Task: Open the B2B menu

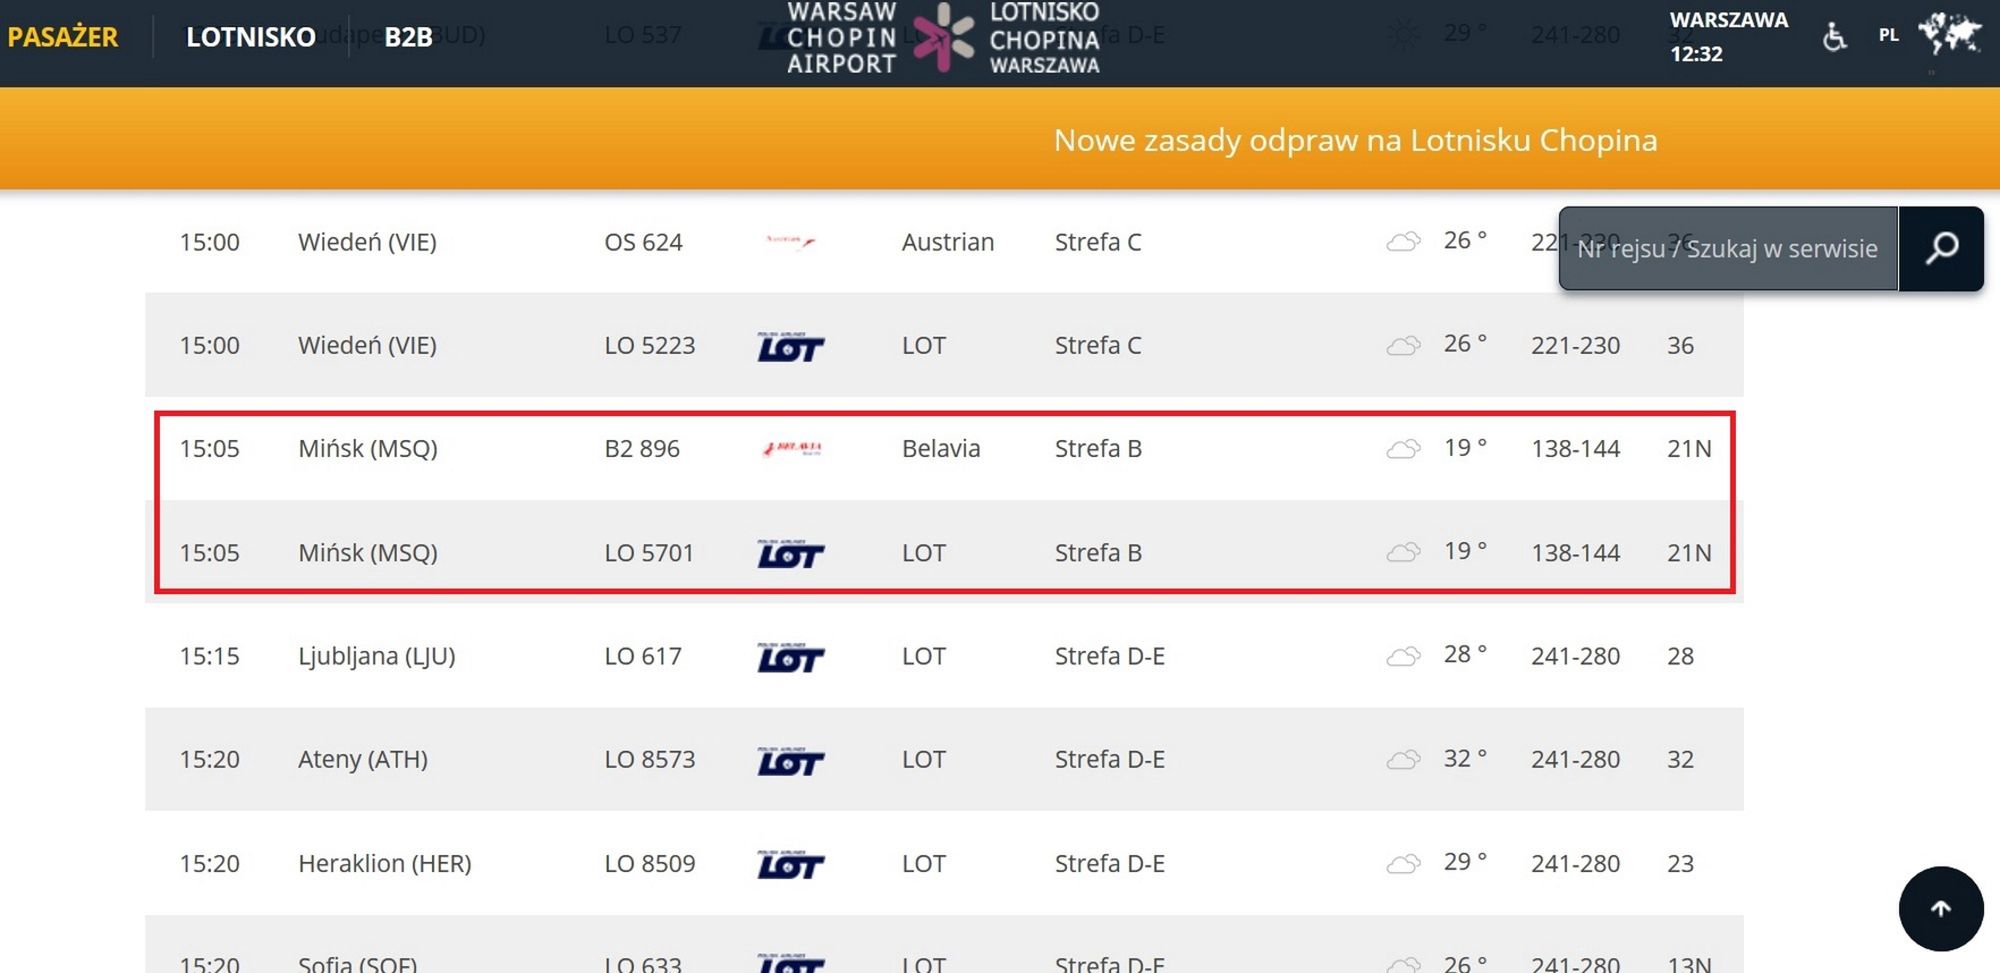Action: 408,37
